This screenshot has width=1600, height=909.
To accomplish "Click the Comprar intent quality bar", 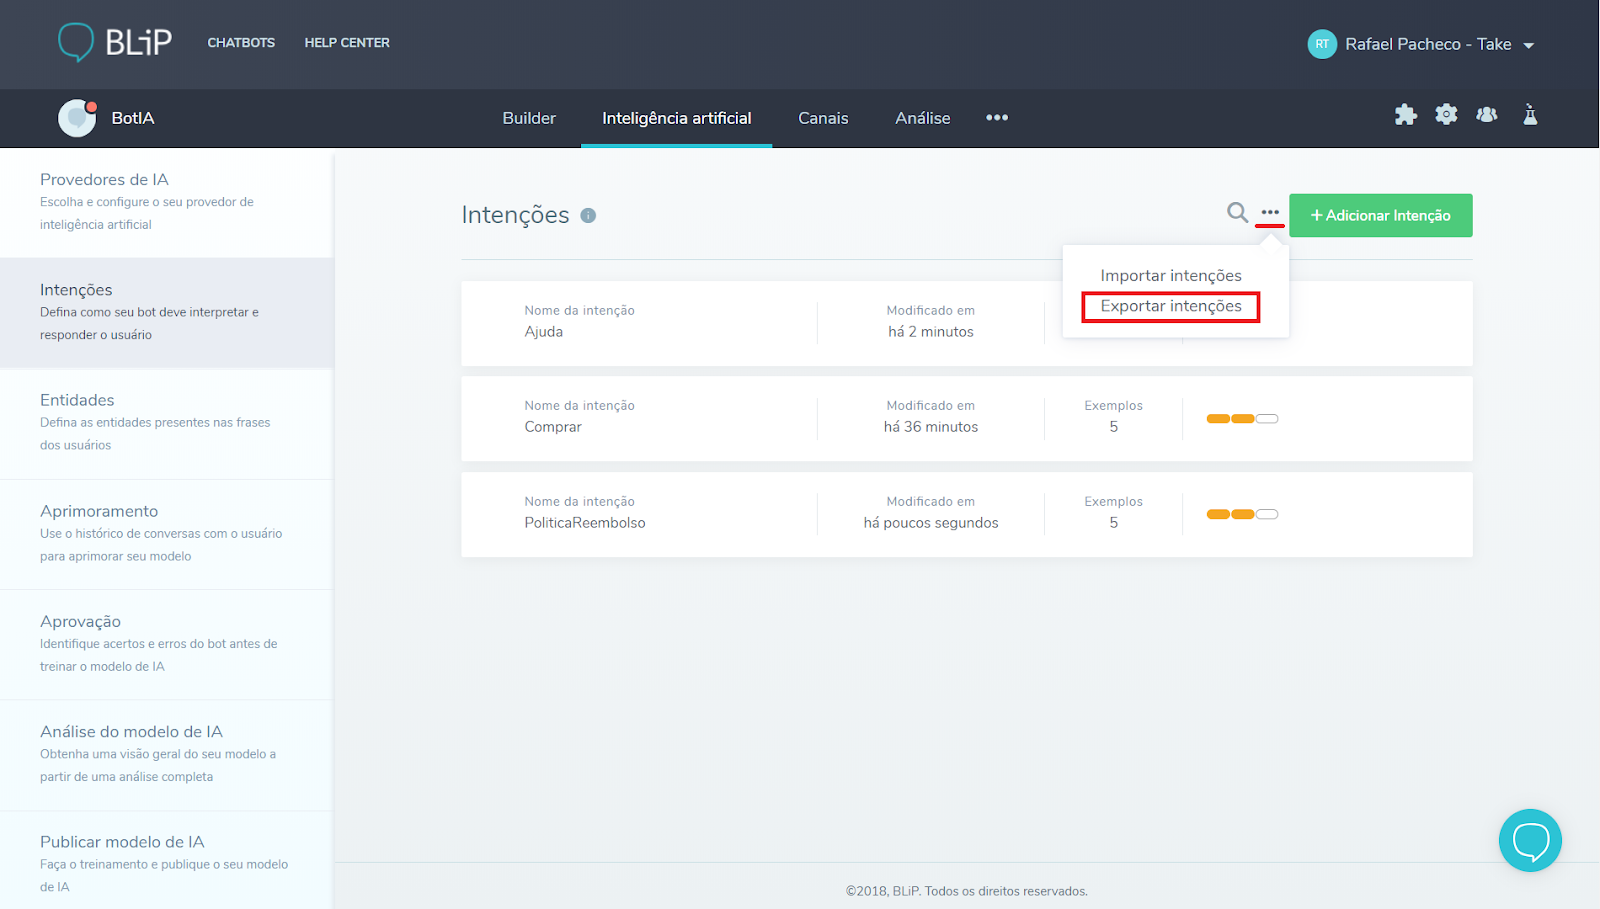I will (x=1242, y=419).
